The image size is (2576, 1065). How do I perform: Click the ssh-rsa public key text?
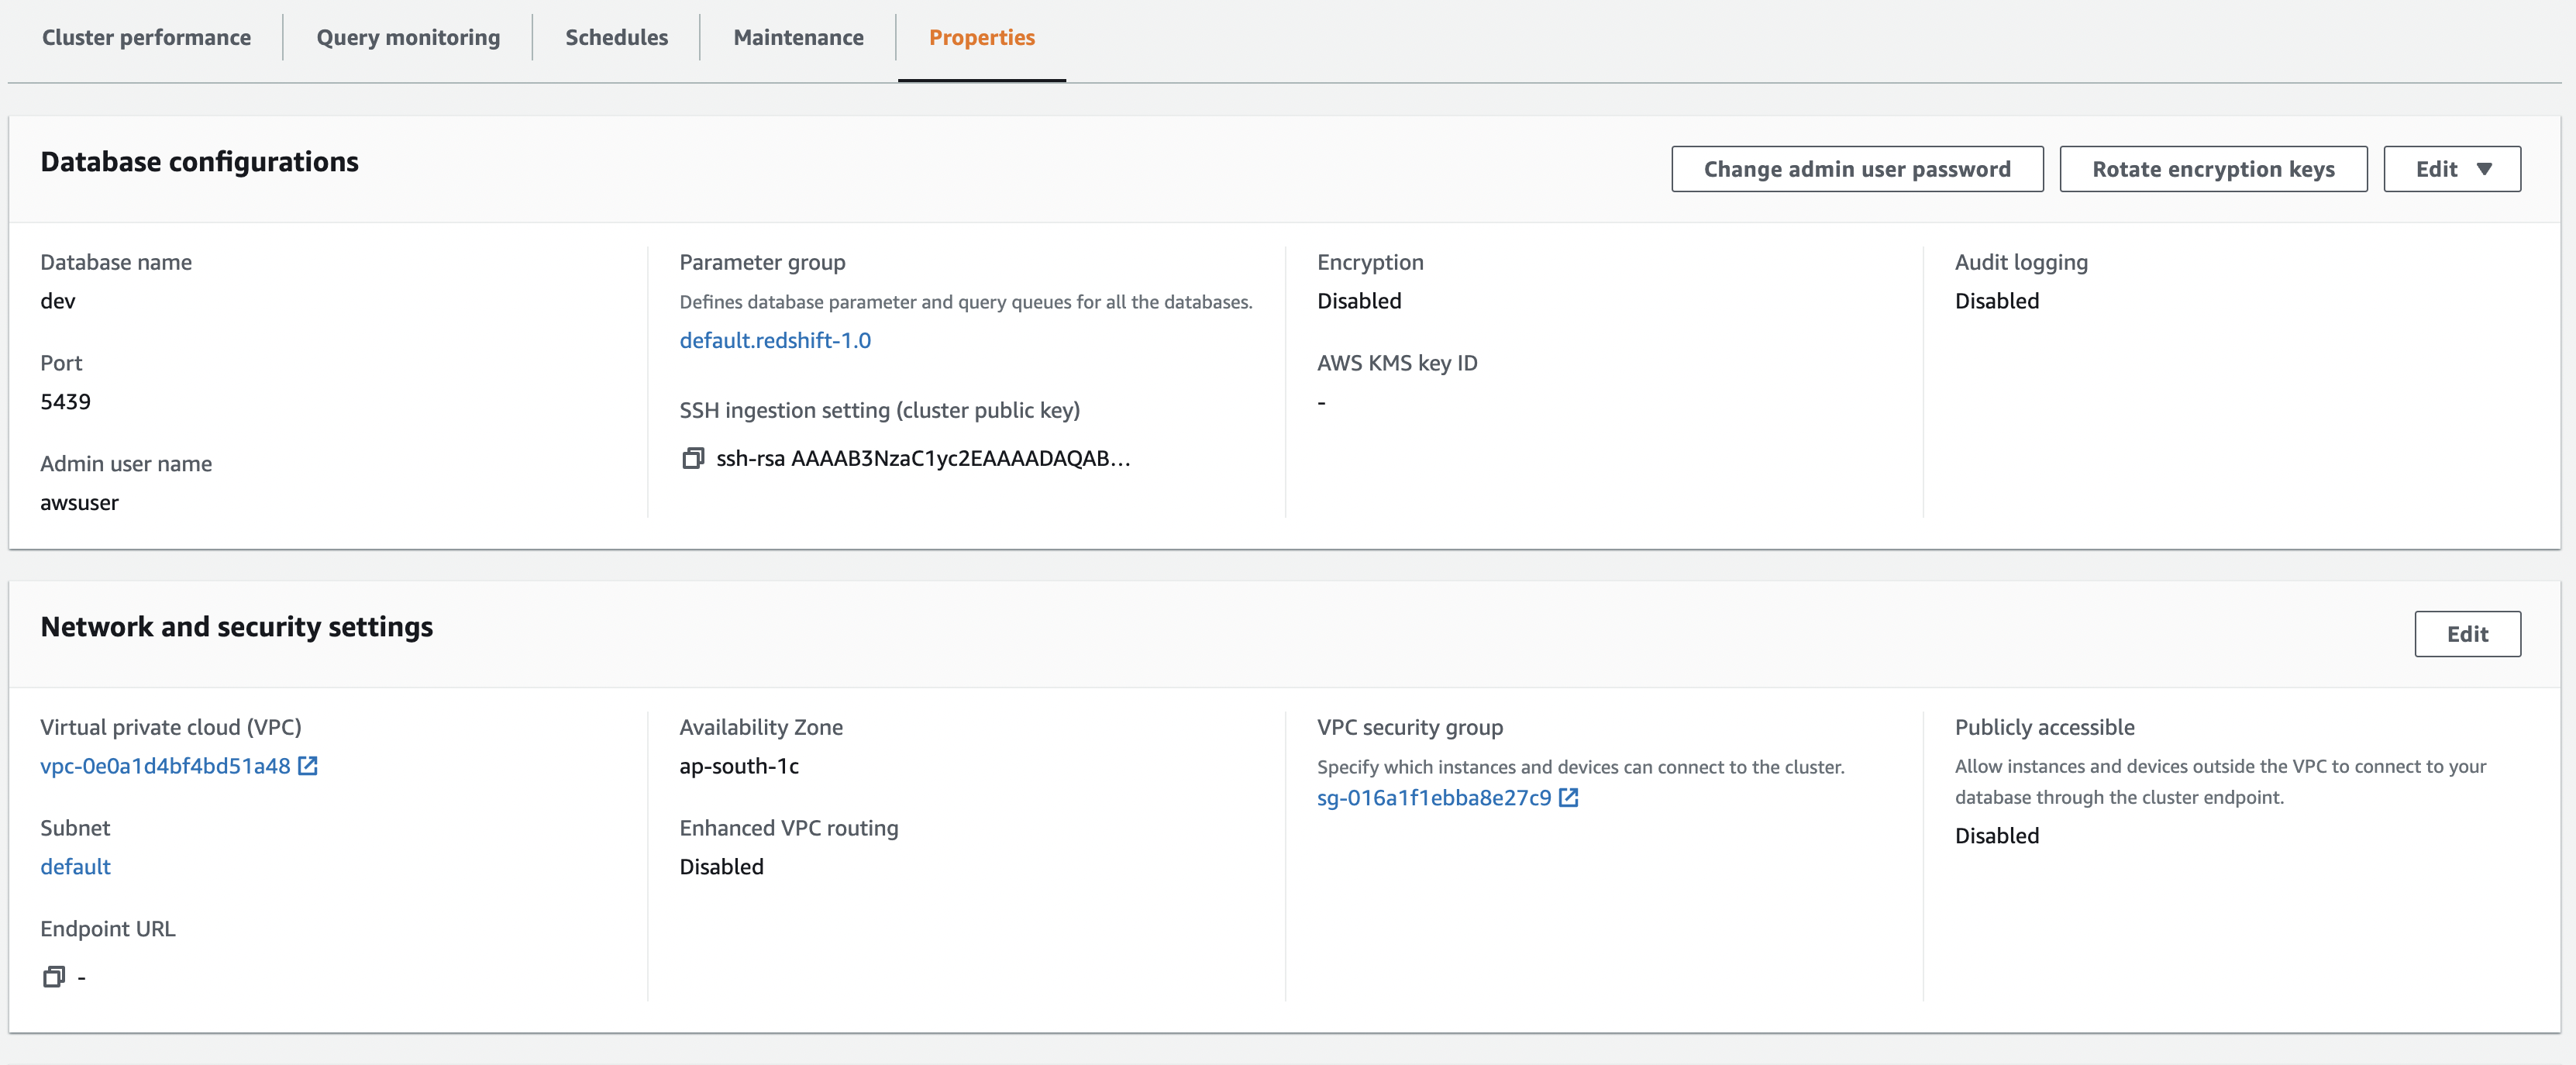coord(922,459)
